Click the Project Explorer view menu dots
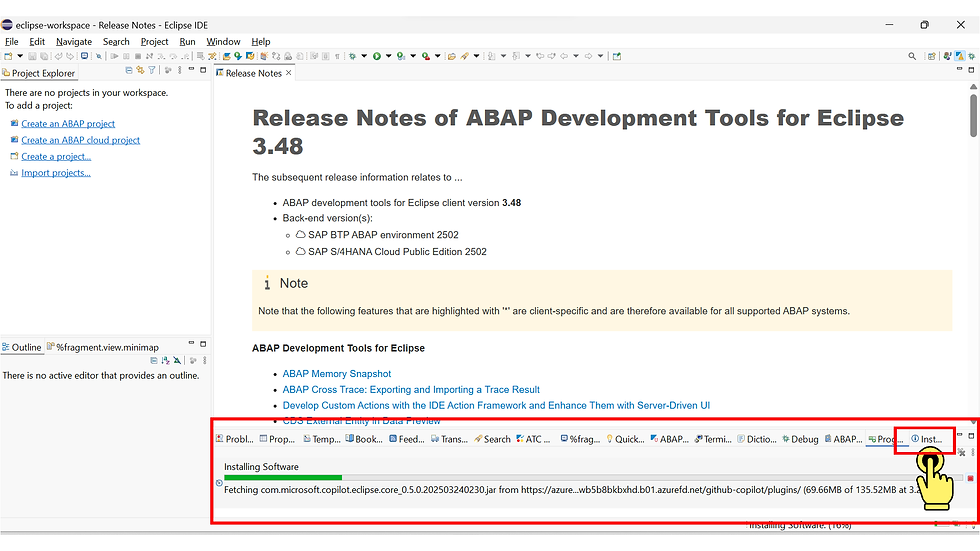This screenshot has width=980, height=551. click(x=179, y=71)
